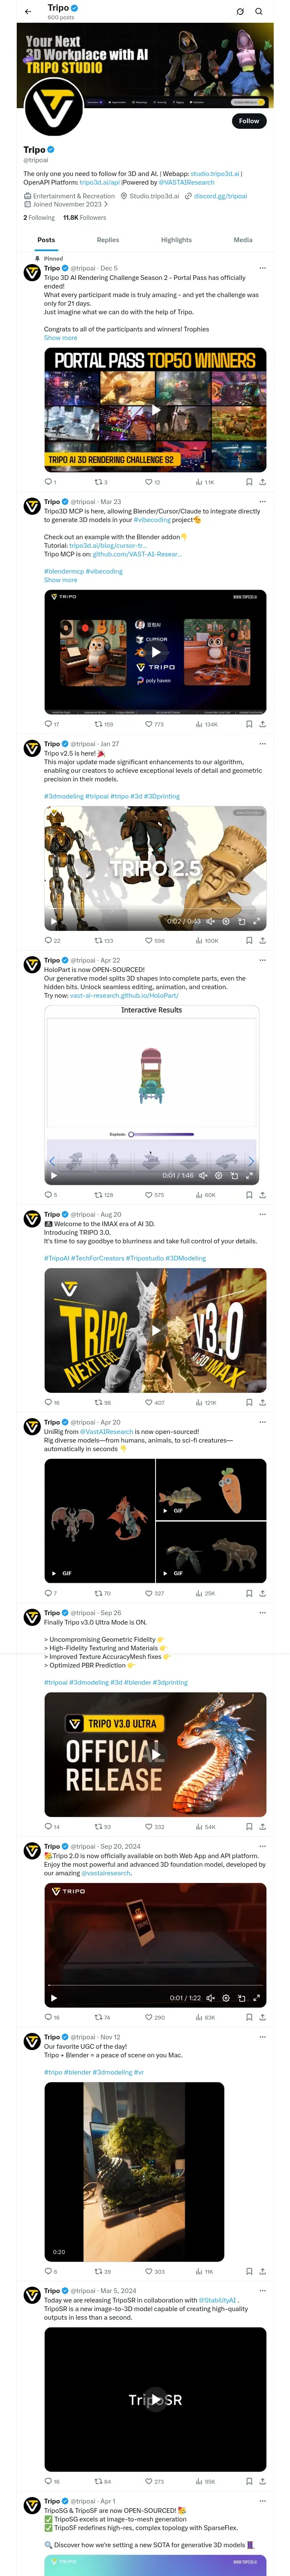This screenshot has height=2576, width=290.
Task: Mute the Tripo 2.5 video
Action: (x=210, y=921)
